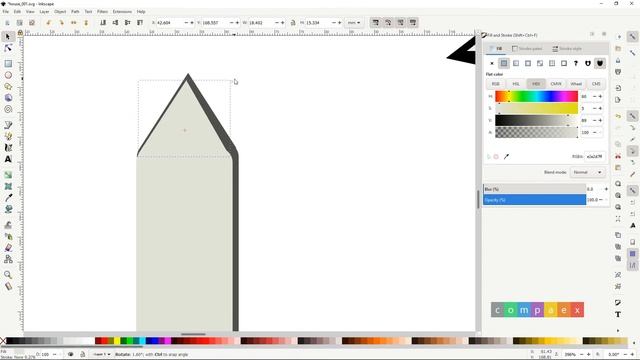Choose the Rectangle tool
The height and width of the screenshot is (360, 640).
click(8, 64)
